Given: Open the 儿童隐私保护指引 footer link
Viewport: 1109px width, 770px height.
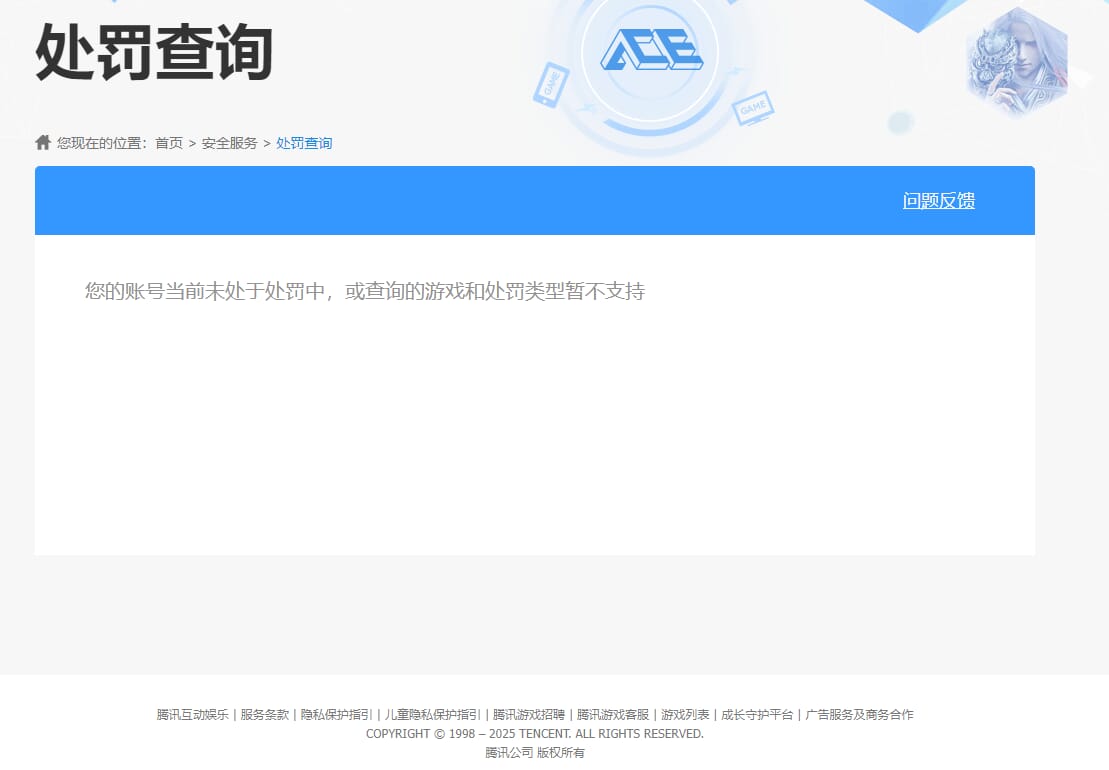Looking at the screenshot, I should pyautogui.click(x=432, y=715).
